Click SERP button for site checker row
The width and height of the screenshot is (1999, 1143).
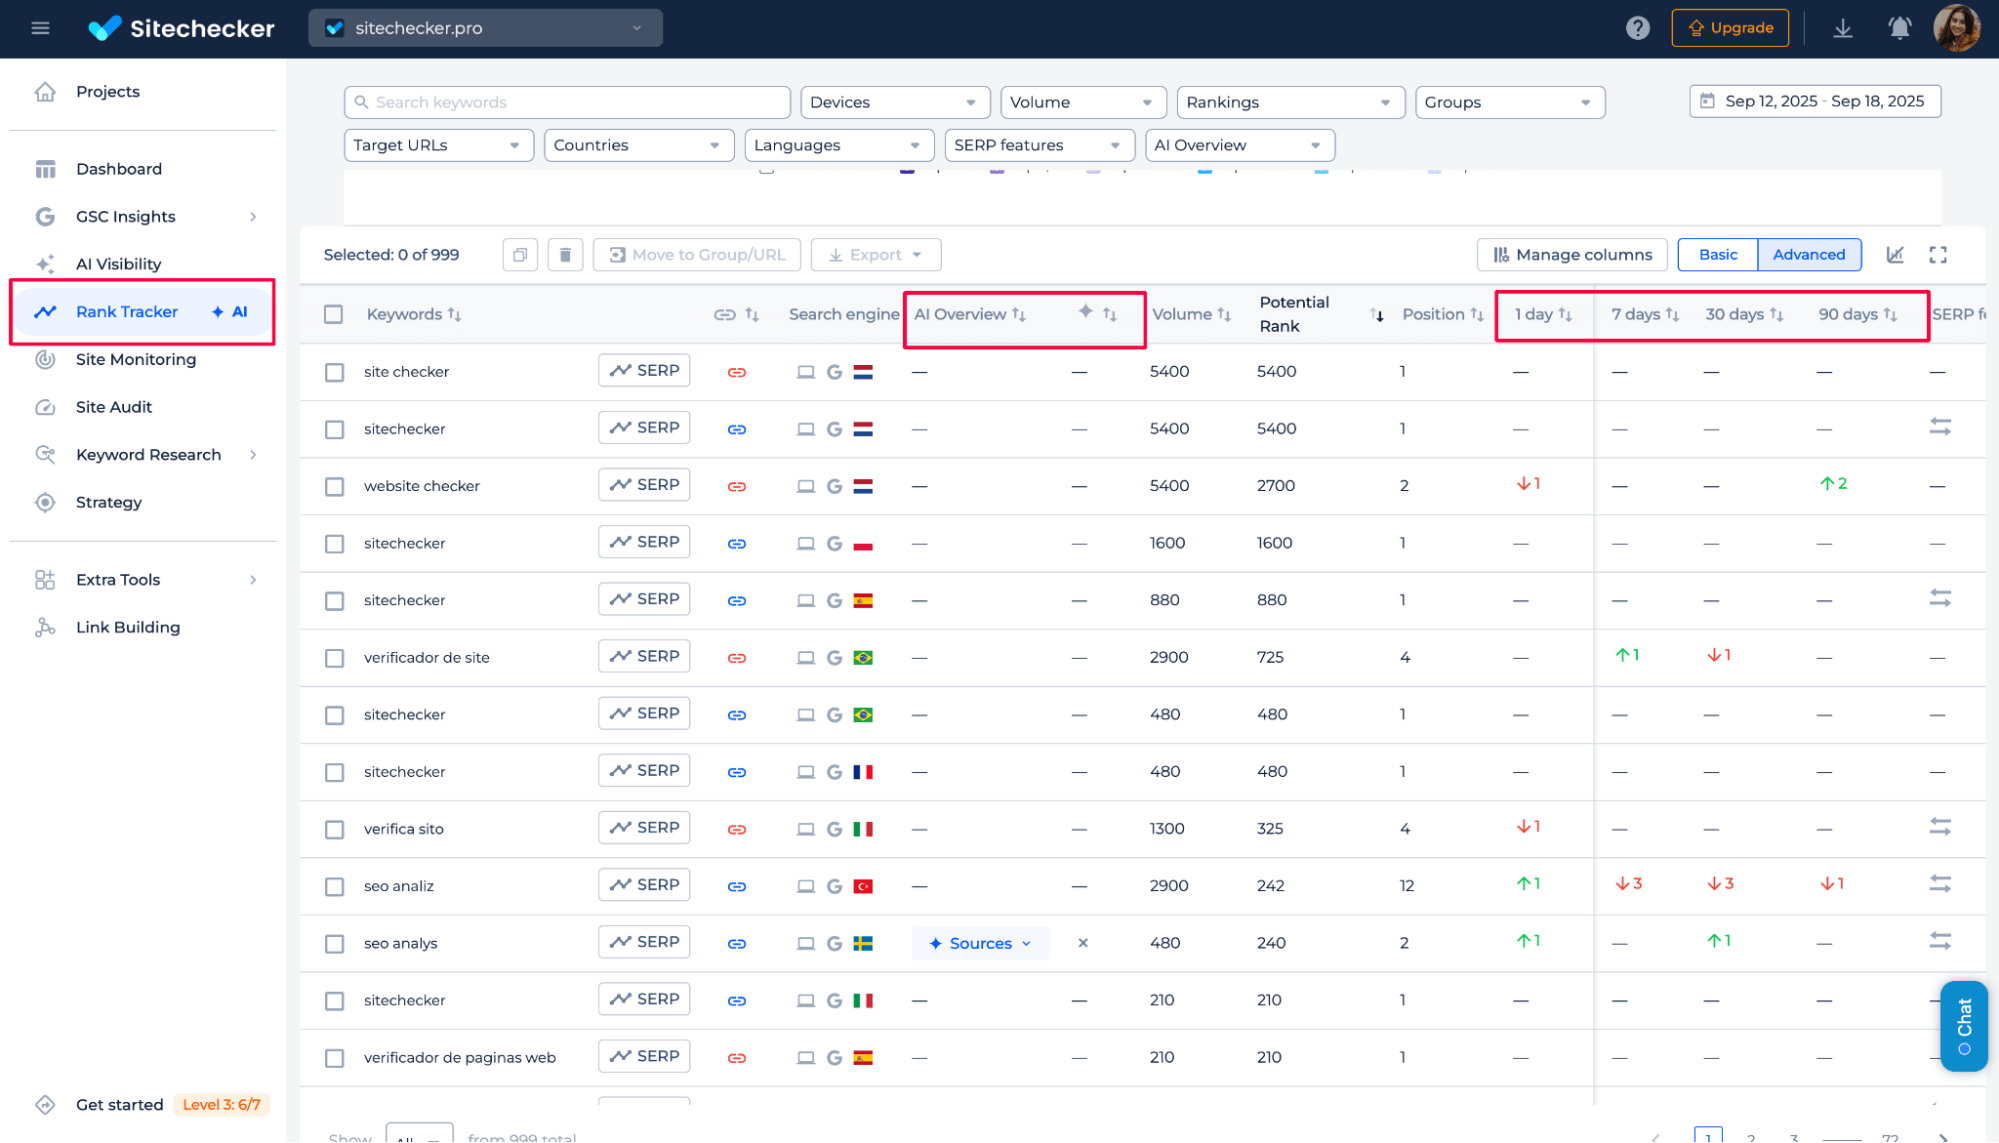tap(644, 371)
